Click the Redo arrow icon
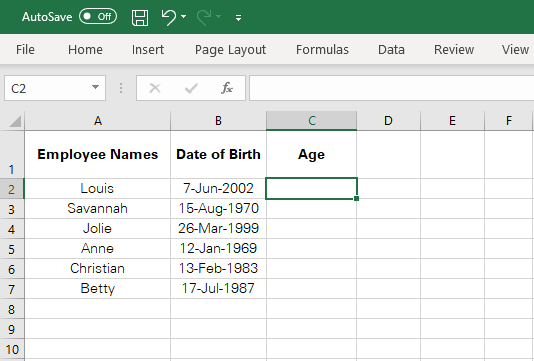This screenshot has height=361, width=534. [x=204, y=17]
